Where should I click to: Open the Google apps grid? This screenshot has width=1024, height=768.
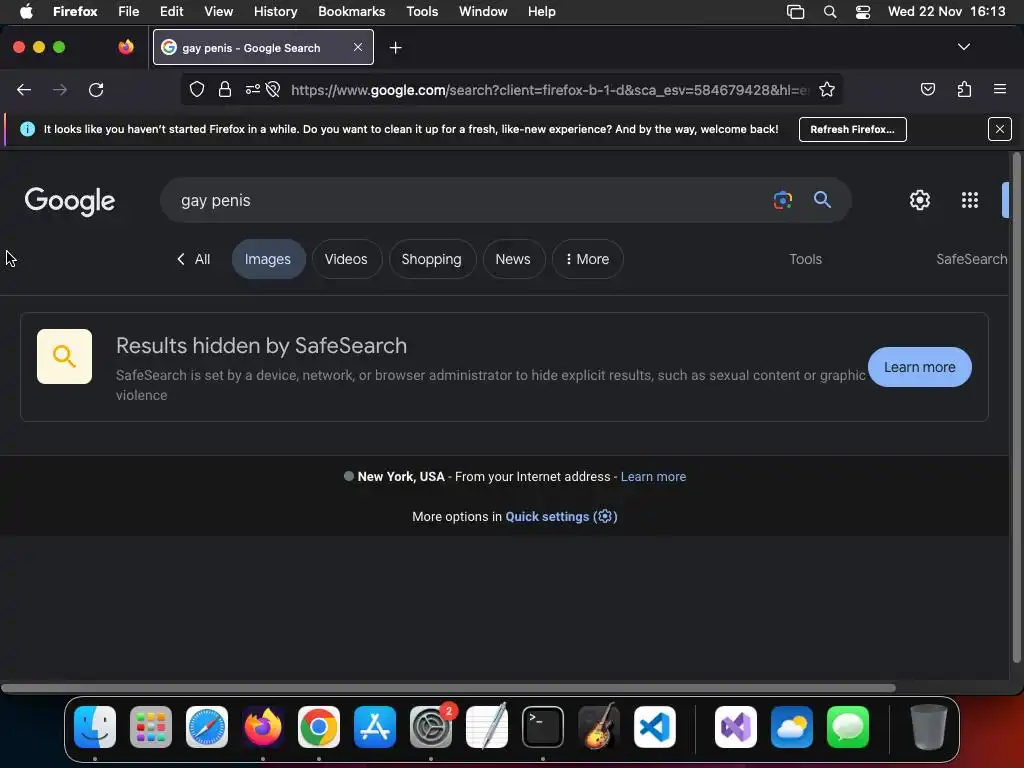tap(969, 200)
